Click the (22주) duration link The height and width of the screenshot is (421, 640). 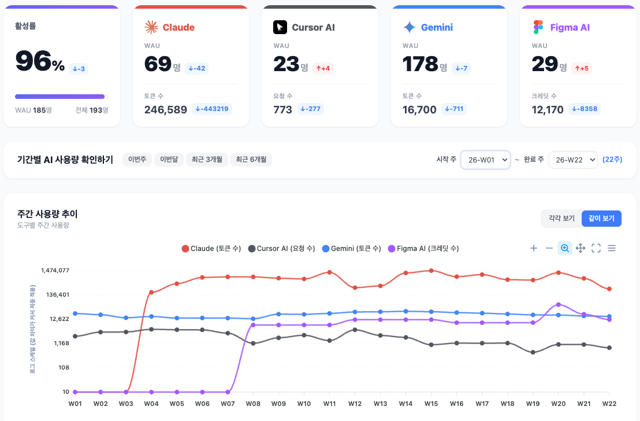point(612,160)
